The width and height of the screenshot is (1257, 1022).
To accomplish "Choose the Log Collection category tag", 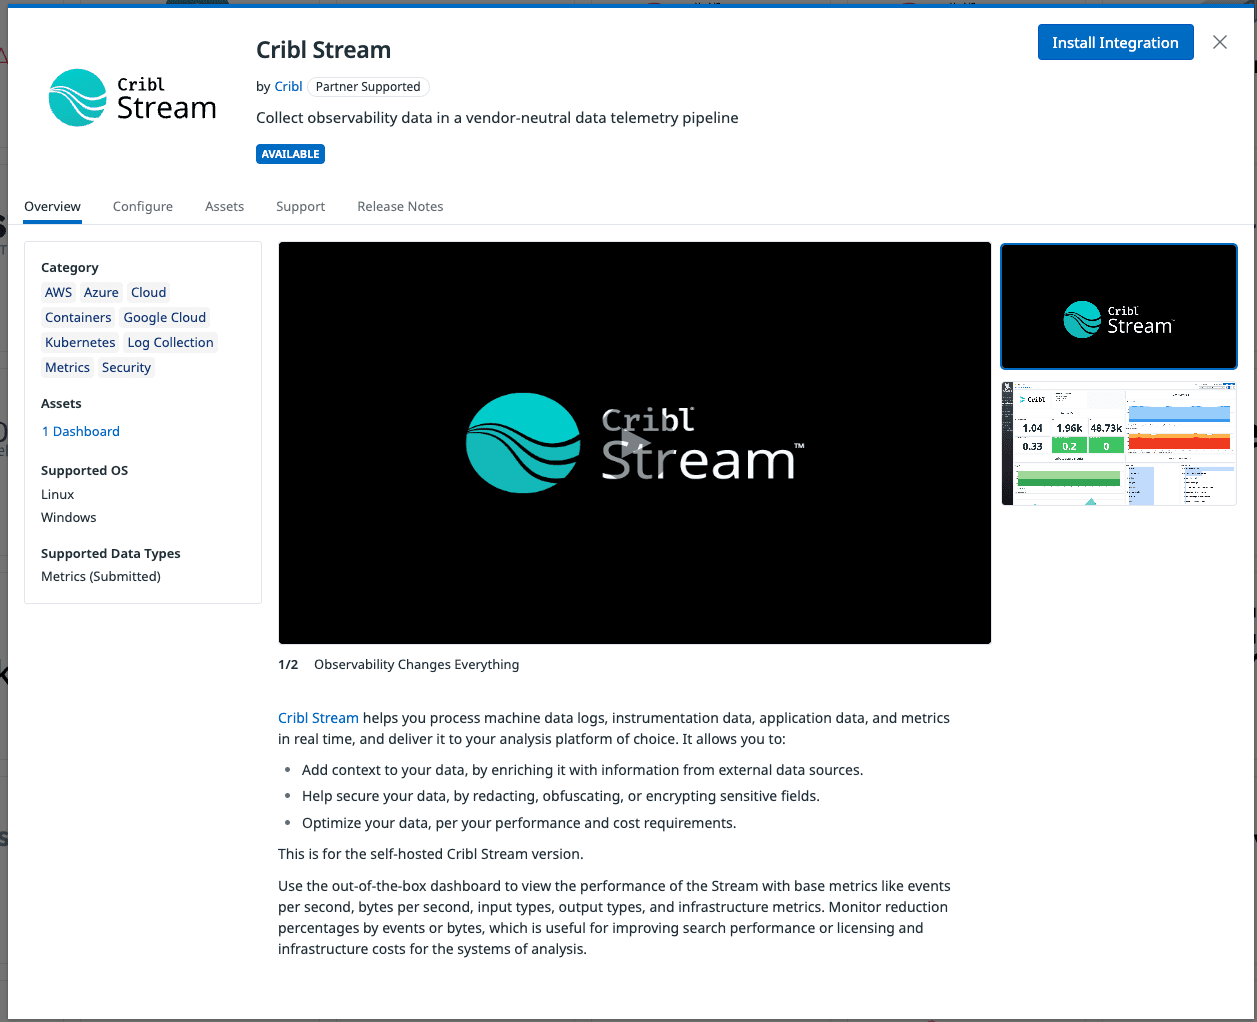I will 170,342.
